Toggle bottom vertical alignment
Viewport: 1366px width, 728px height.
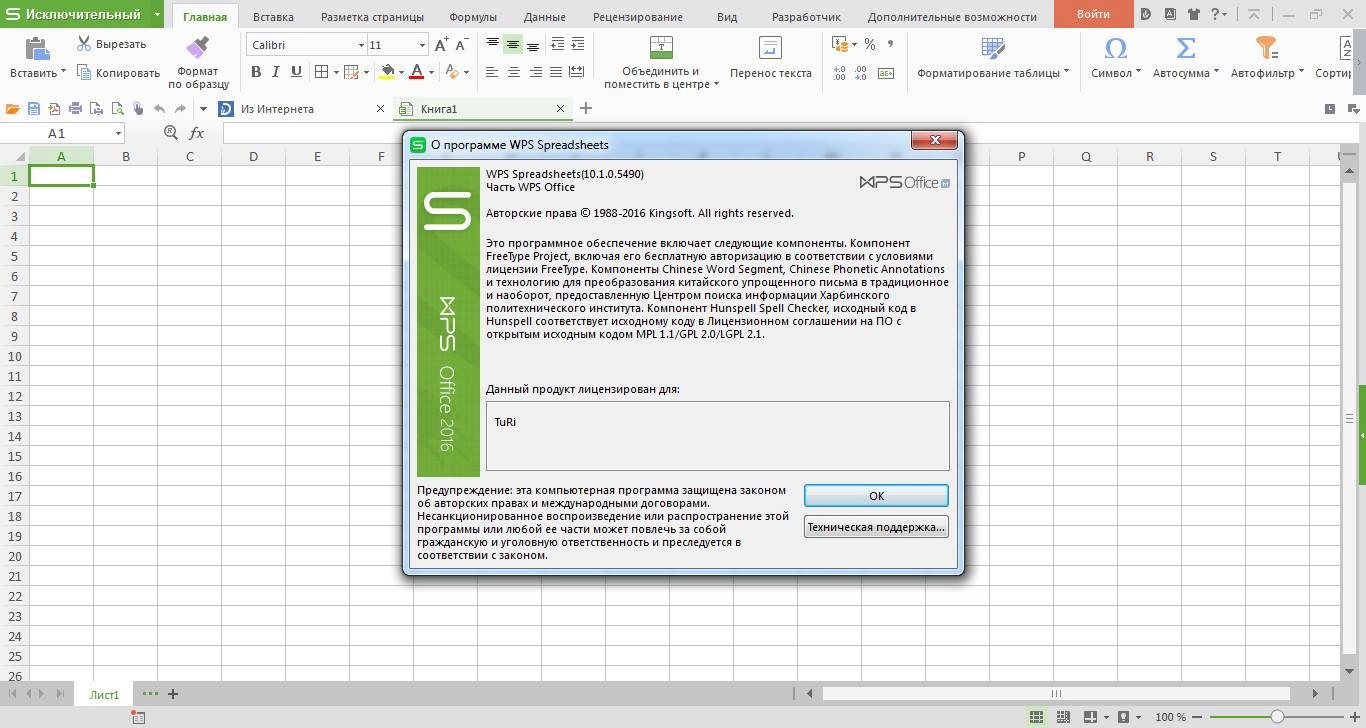pos(533,45)
